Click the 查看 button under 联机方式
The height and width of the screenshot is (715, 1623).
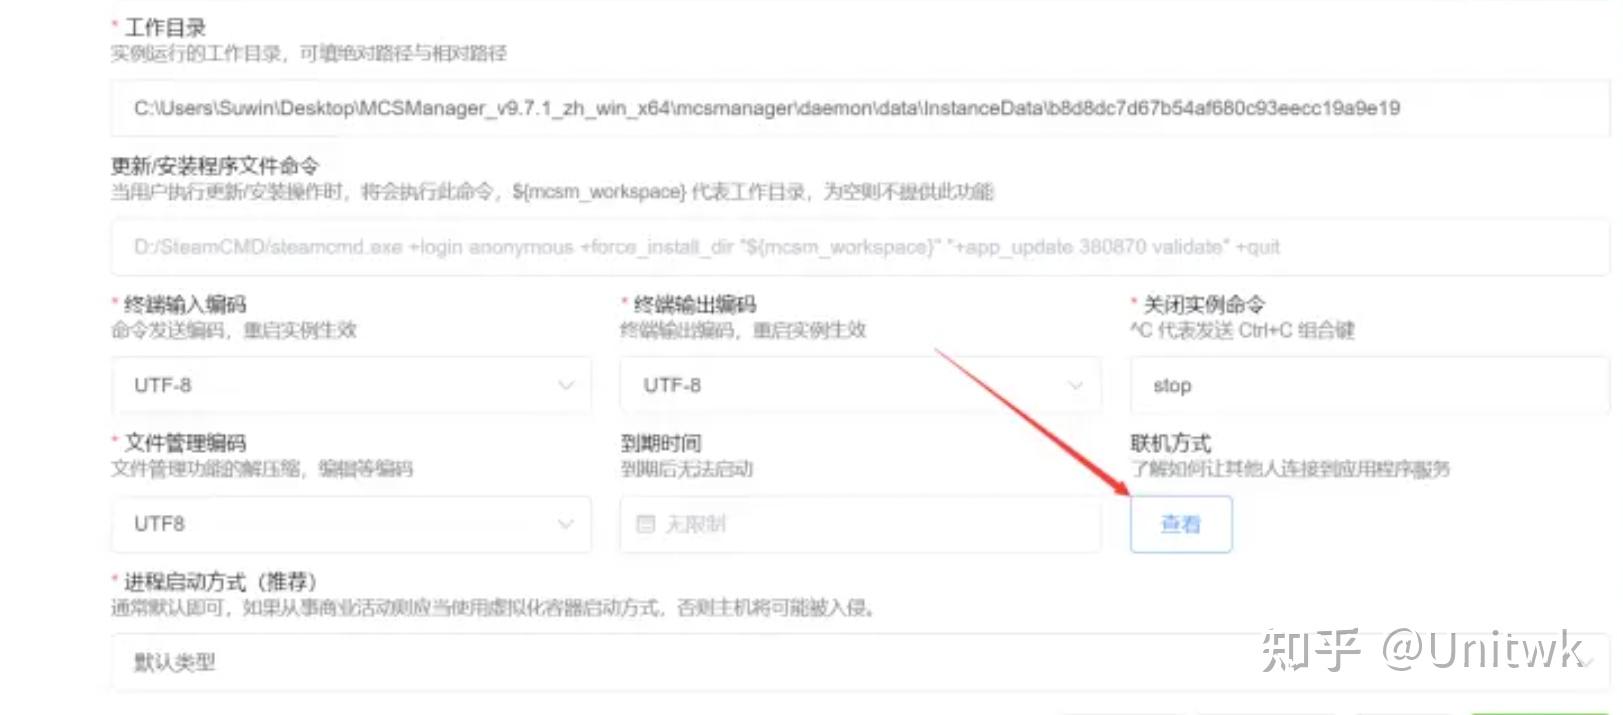[x=1181, y=524]
